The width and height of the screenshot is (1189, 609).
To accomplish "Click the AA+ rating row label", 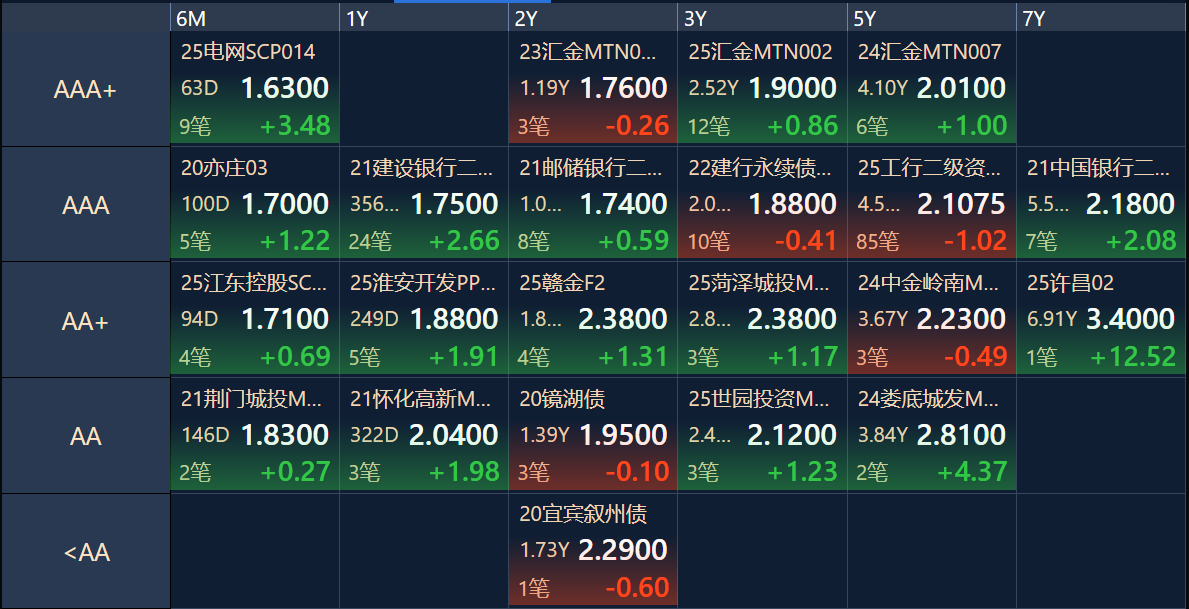I will (x=85, y=322).
